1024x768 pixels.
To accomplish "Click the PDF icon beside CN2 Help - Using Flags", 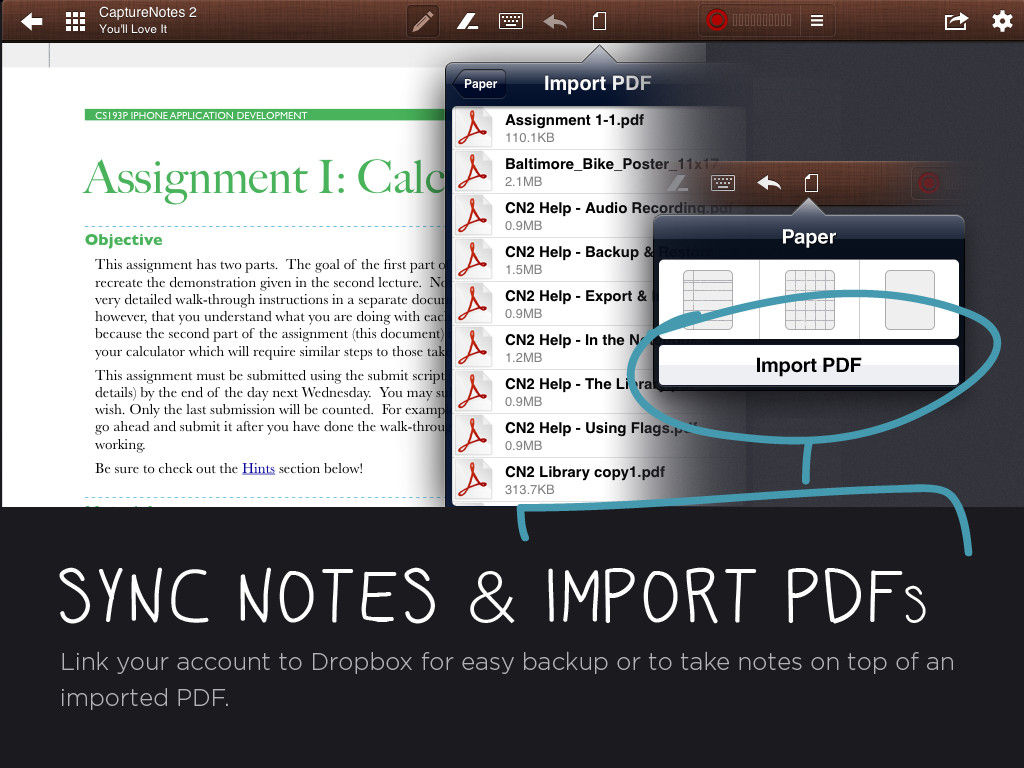I will pos(473,436).
